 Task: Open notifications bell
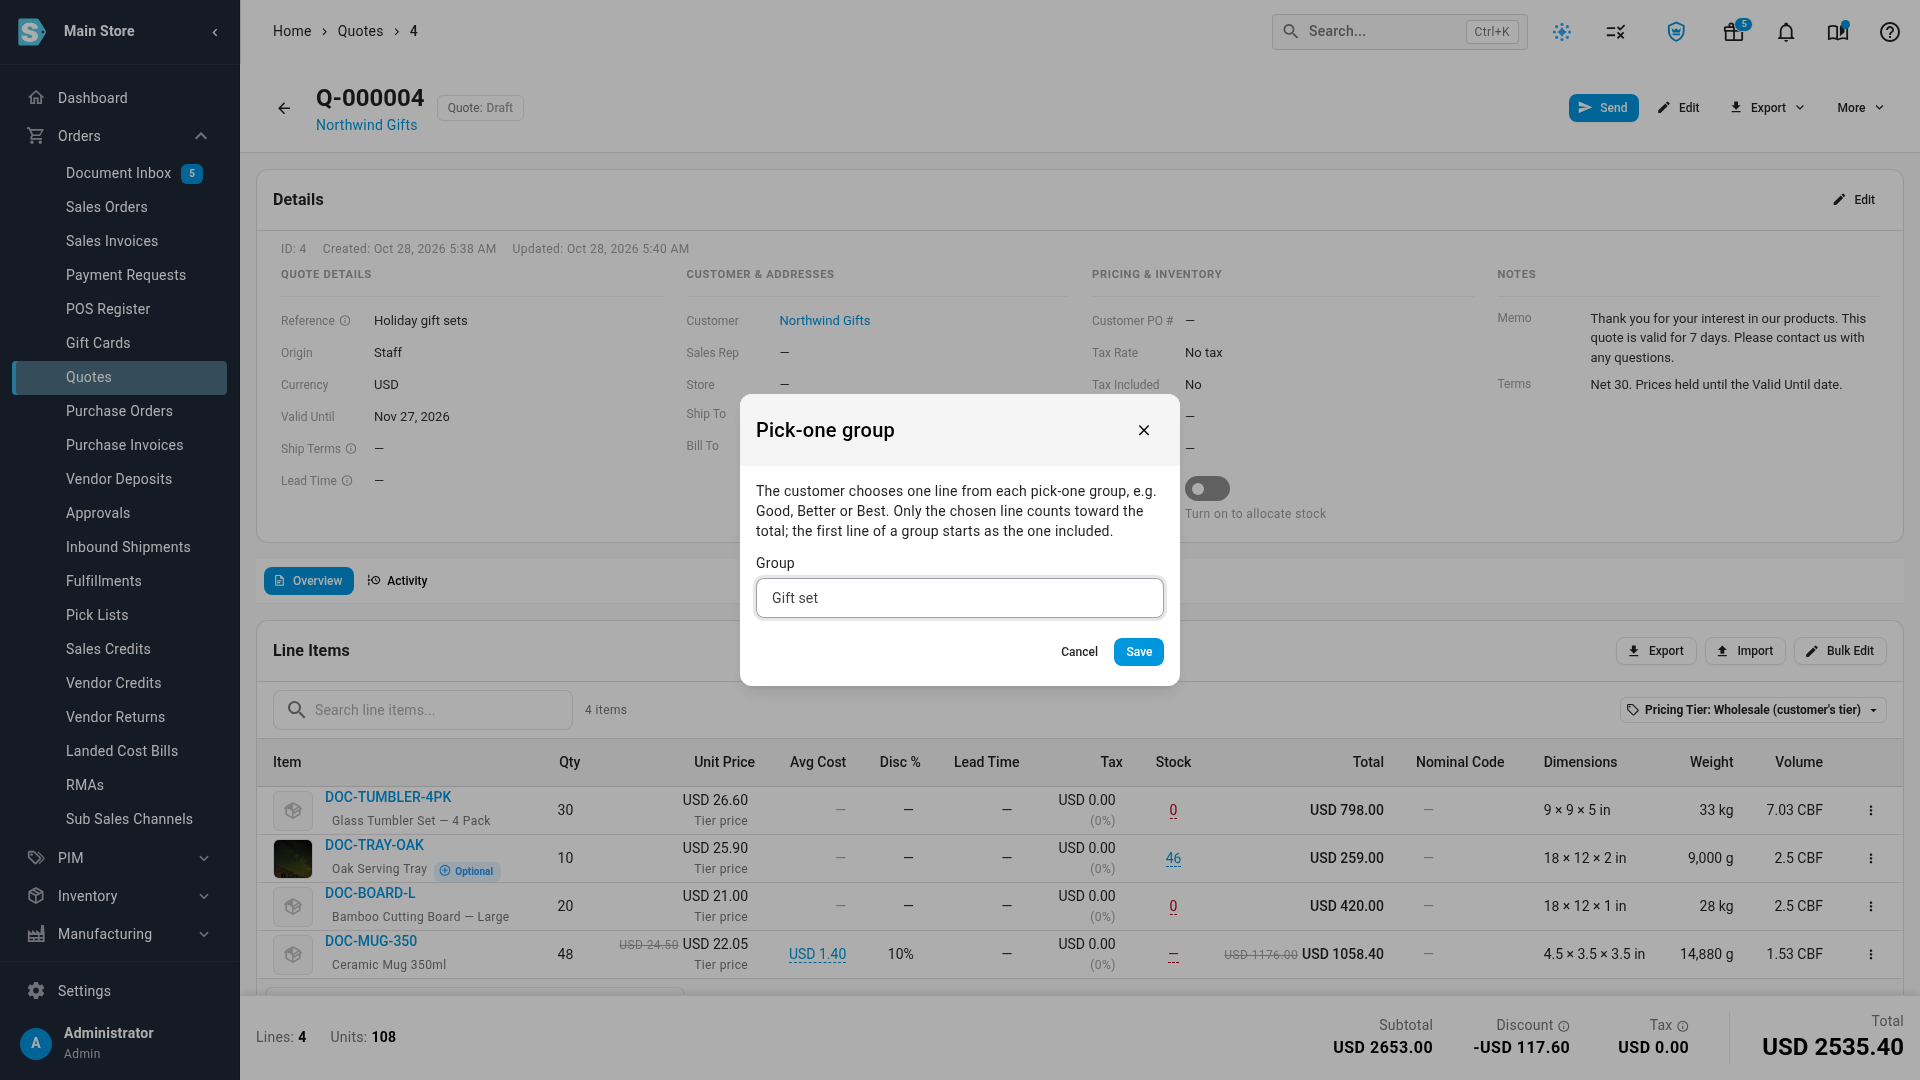pyautogui.click(x=1786, y=32)
